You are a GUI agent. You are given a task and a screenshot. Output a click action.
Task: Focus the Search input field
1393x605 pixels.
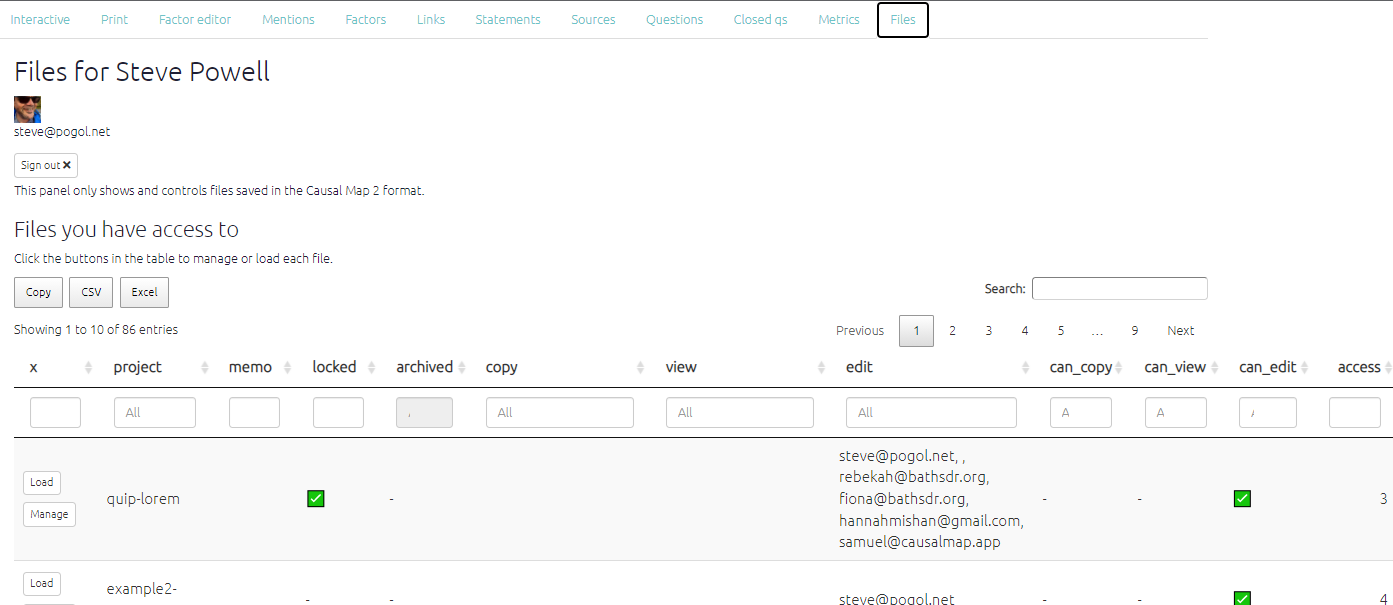click(x=1119, y=289)
